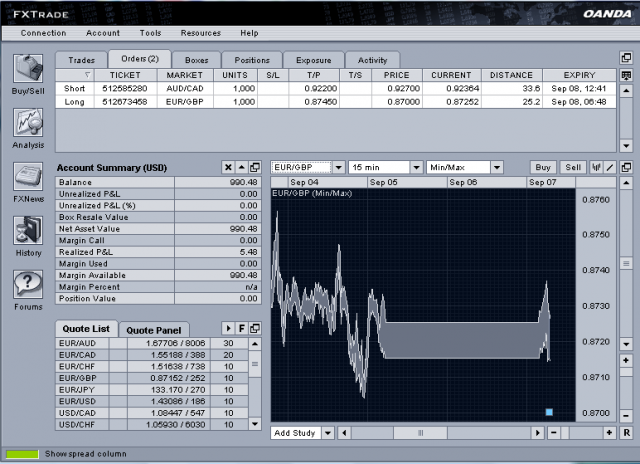This screenshot has width=640, height=464.
Task: Click the blue order marker on chart
Action: coord(549,412)
